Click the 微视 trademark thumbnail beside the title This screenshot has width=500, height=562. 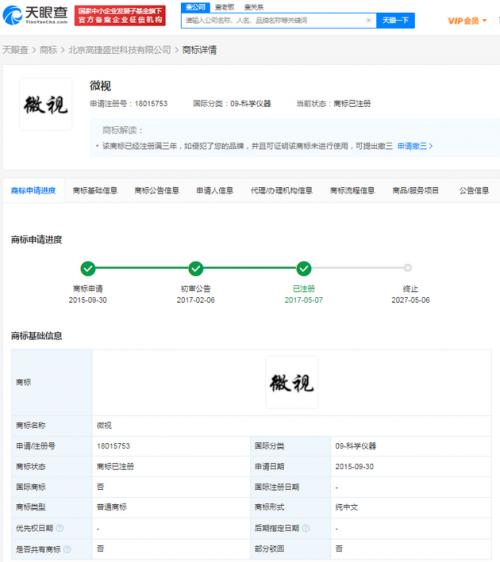tap(46, 105)
